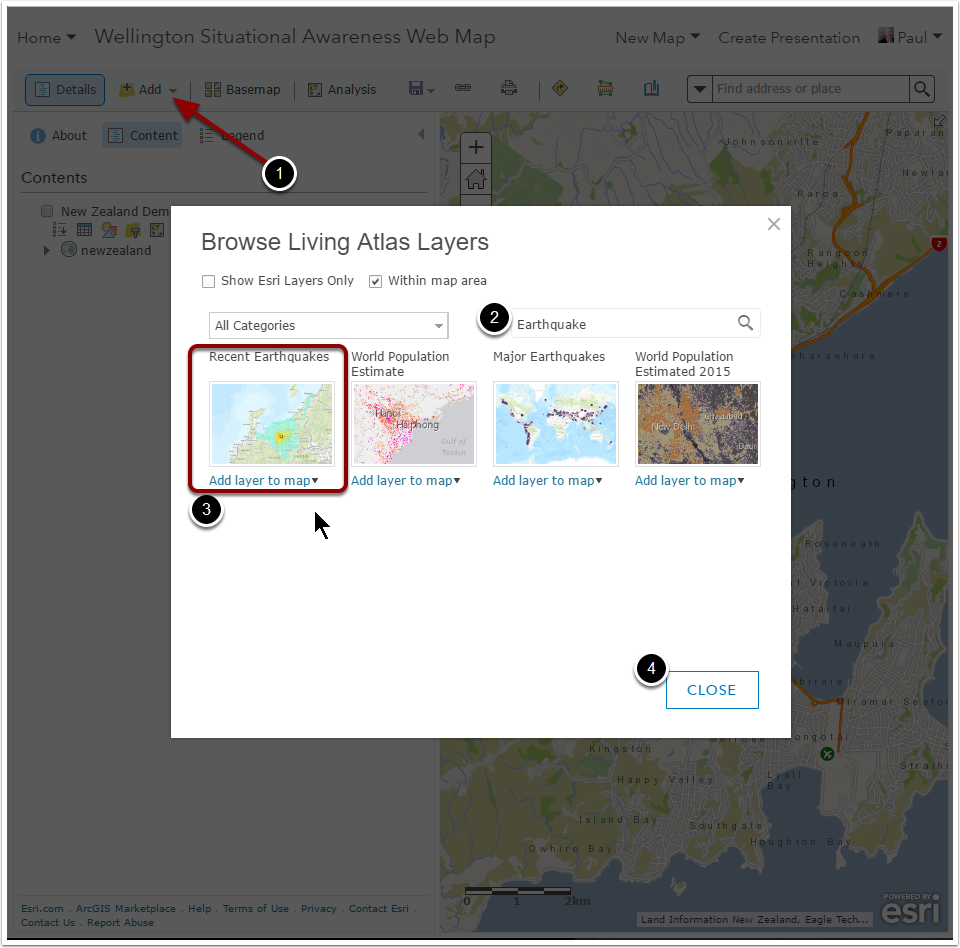Click the newzealand basemap globe icon
Viewport: 960px width, 948px height.
69,249
